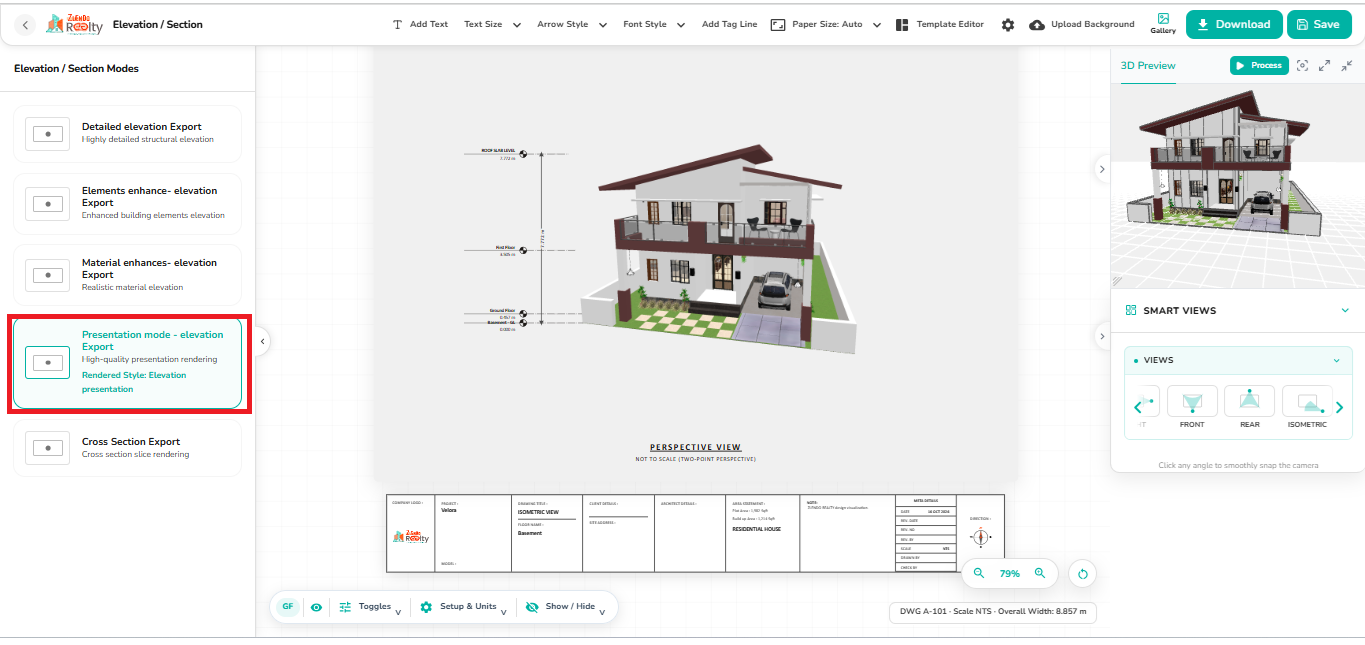Click upper expand arrow beside 3D Preview panel

(1101, 169)
